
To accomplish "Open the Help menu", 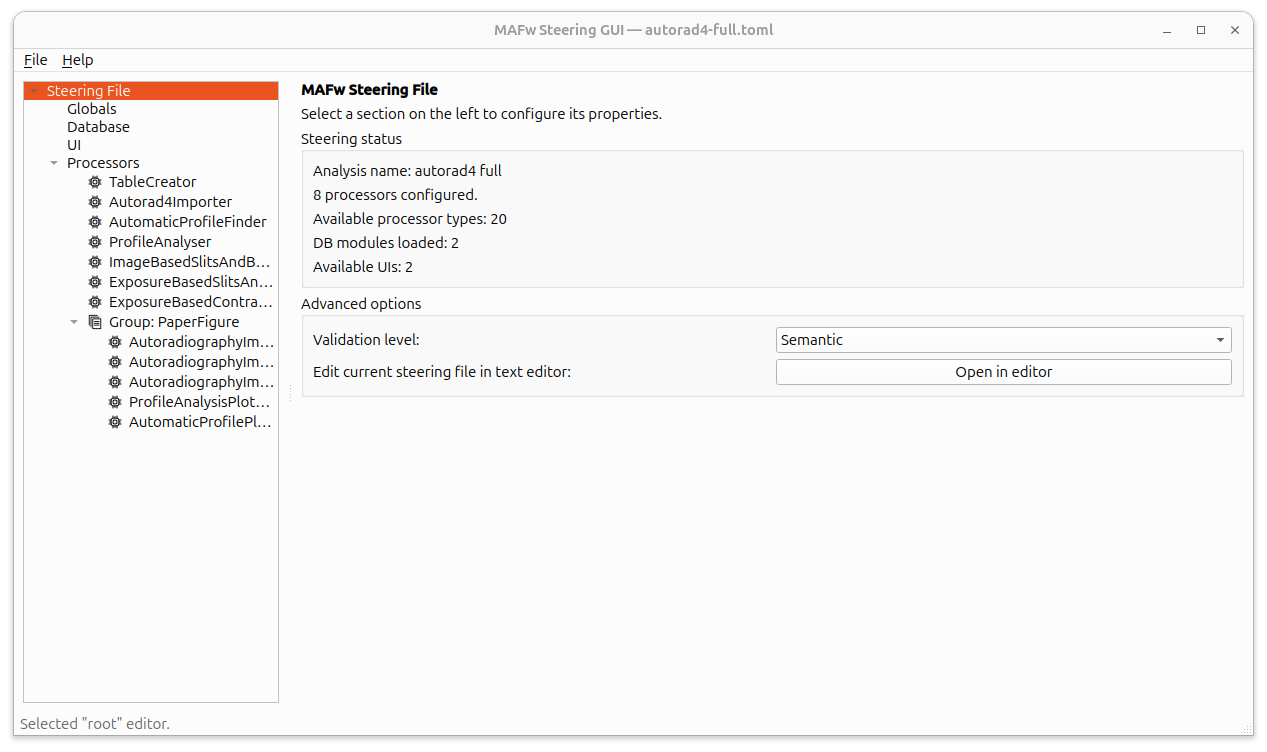I will click(77, 60).
